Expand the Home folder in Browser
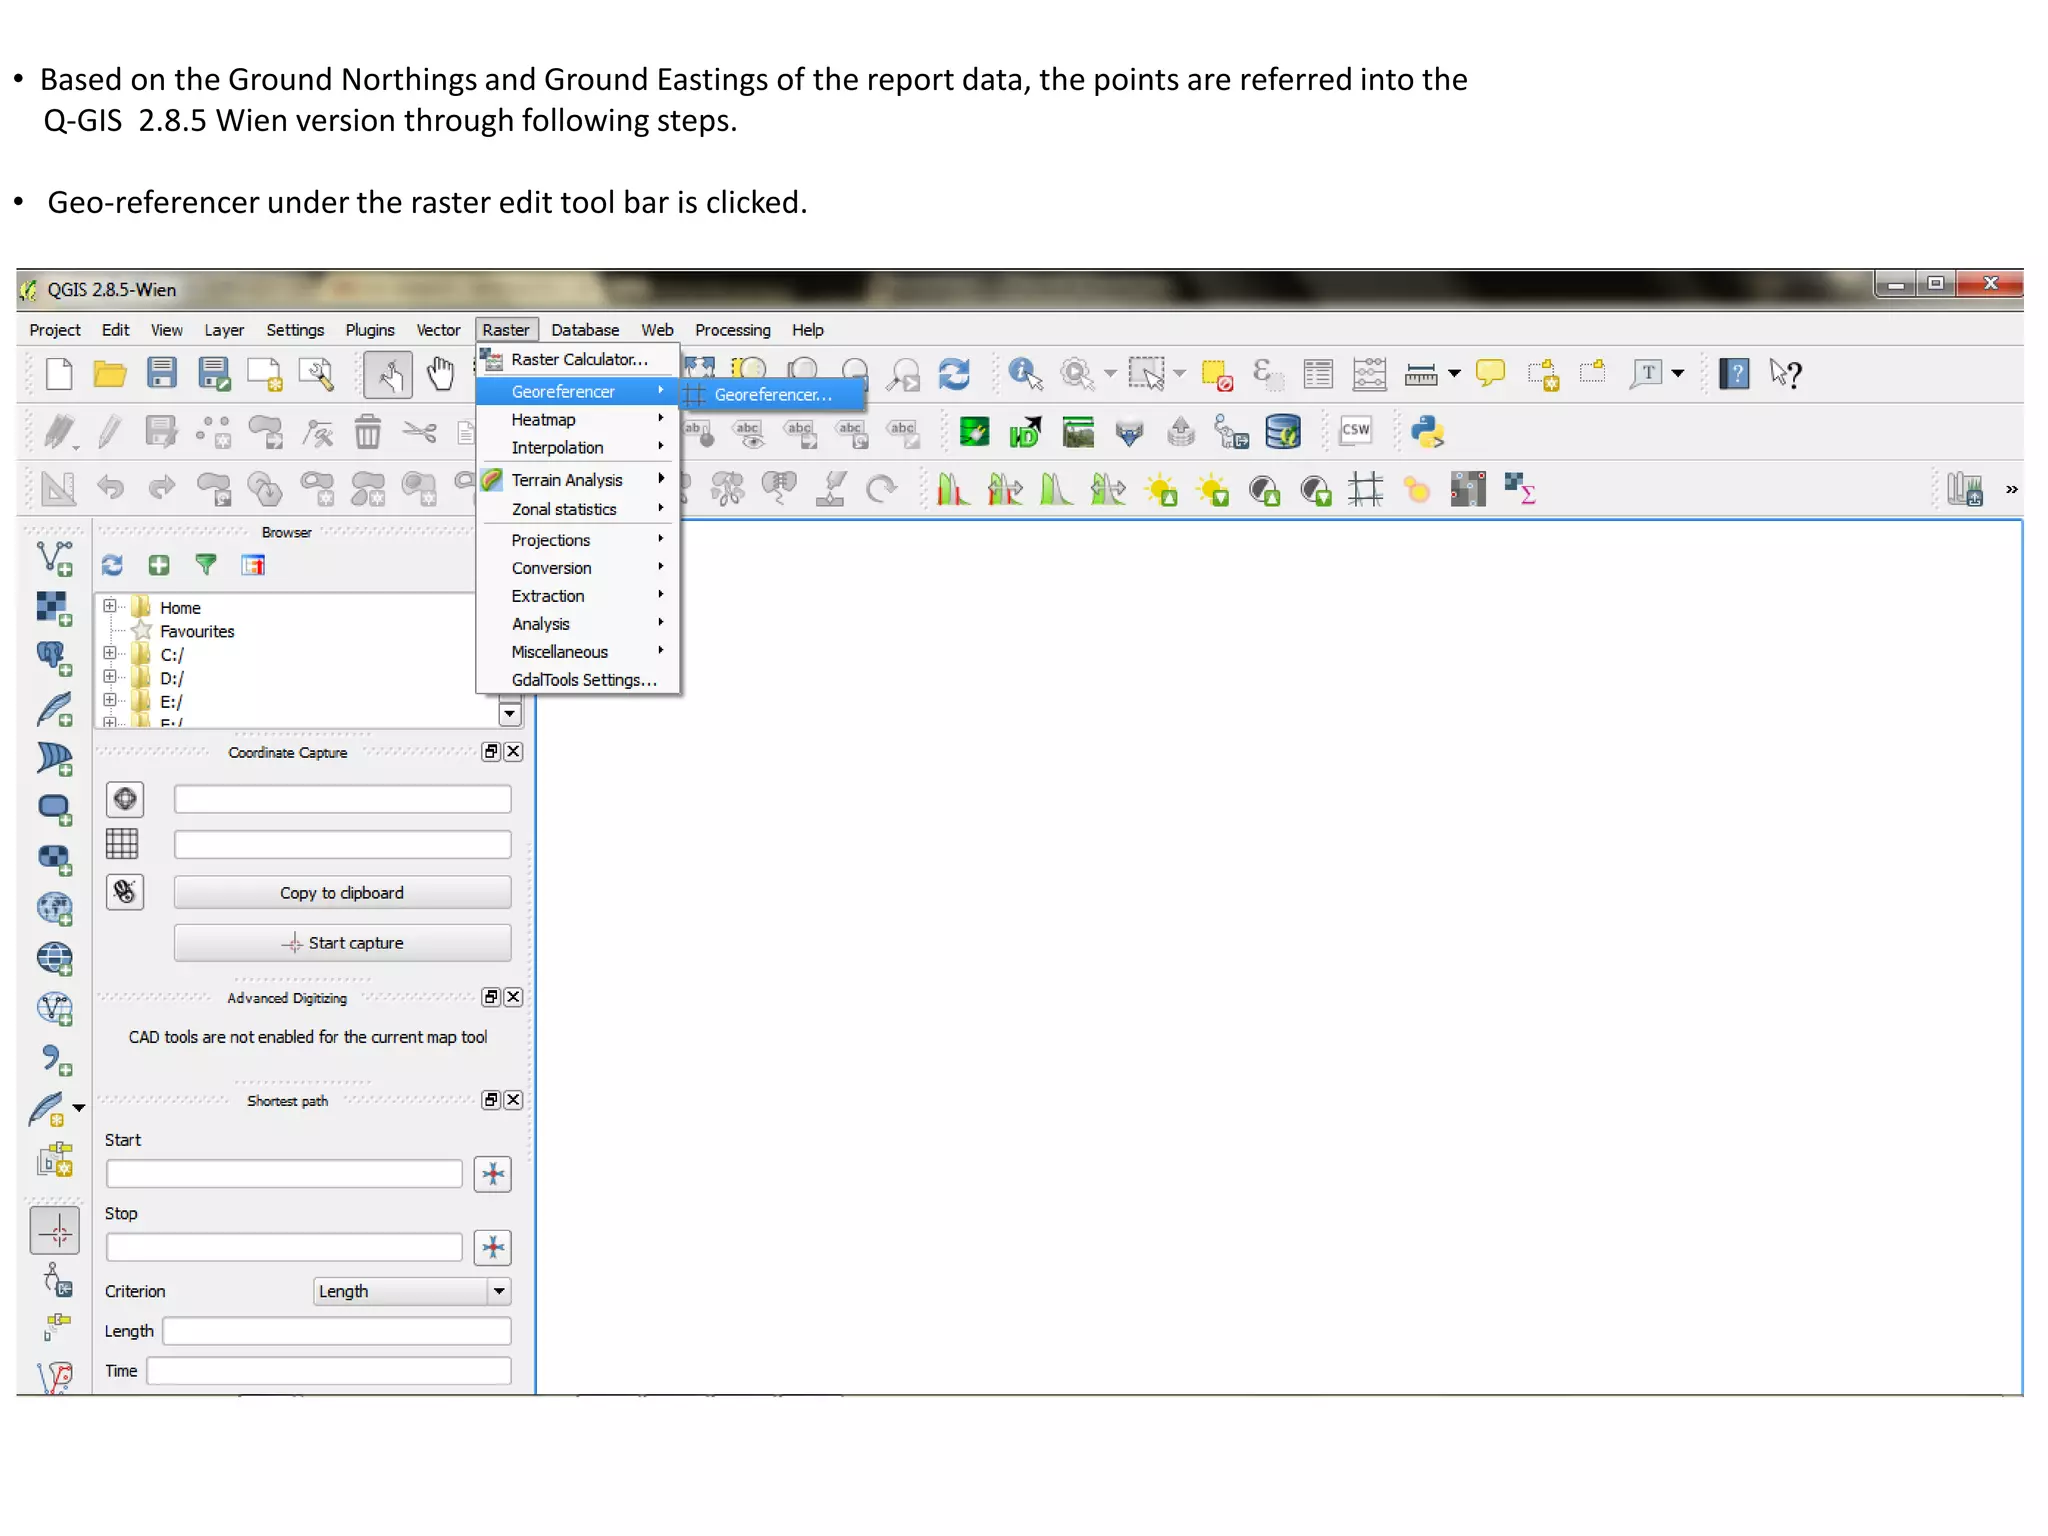Viewport: 2048px width, 1536px height. click(x=110, y=606)
